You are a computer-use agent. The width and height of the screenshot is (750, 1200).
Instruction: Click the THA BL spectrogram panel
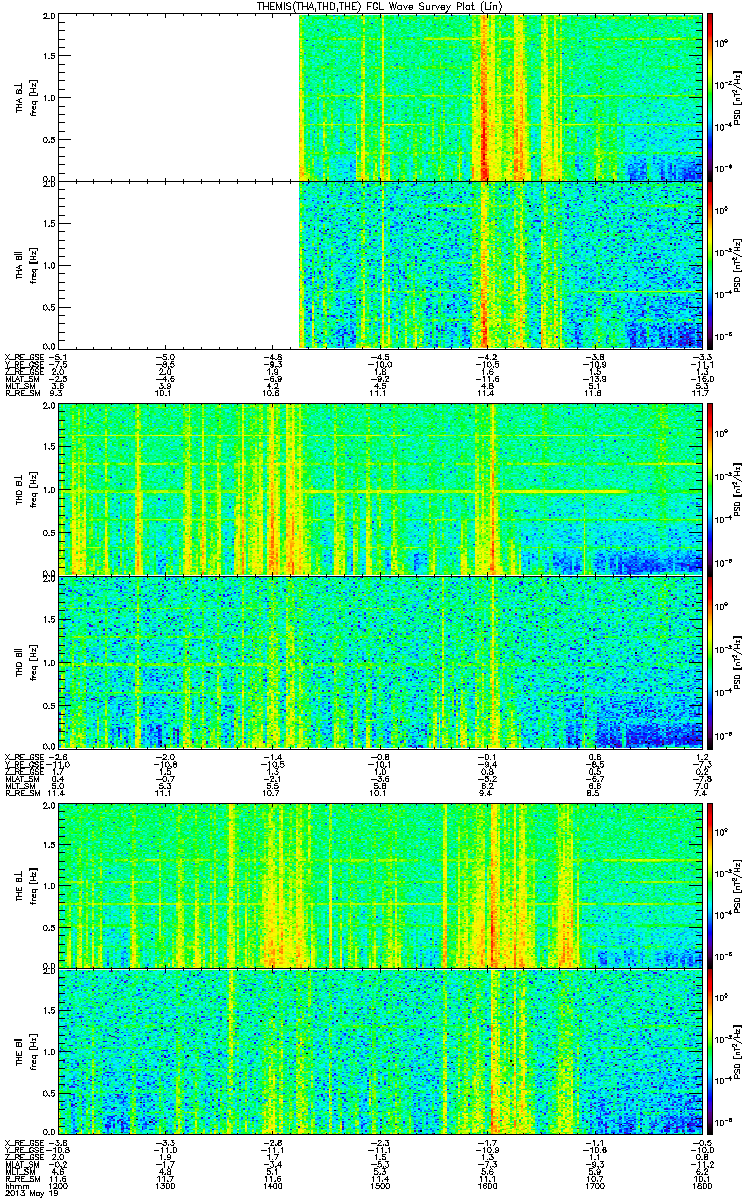(x=381, y=98)
